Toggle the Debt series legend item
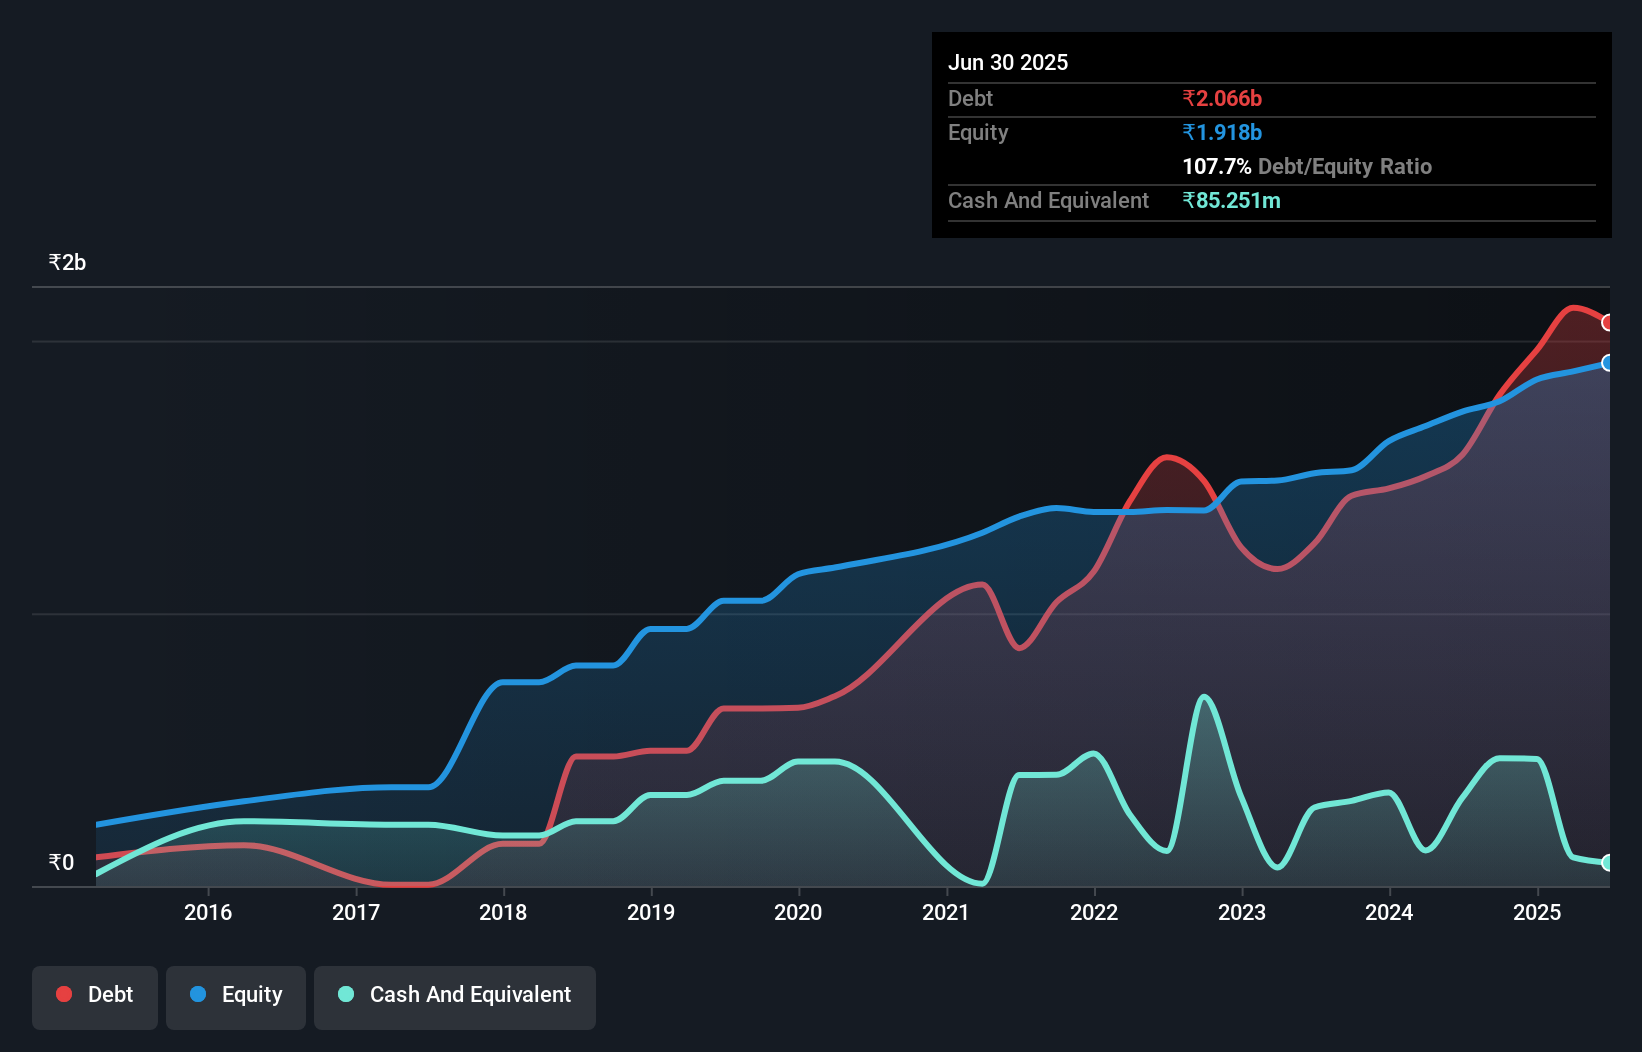Viewport: 1642px width, 1052px height. pos(94,995)
